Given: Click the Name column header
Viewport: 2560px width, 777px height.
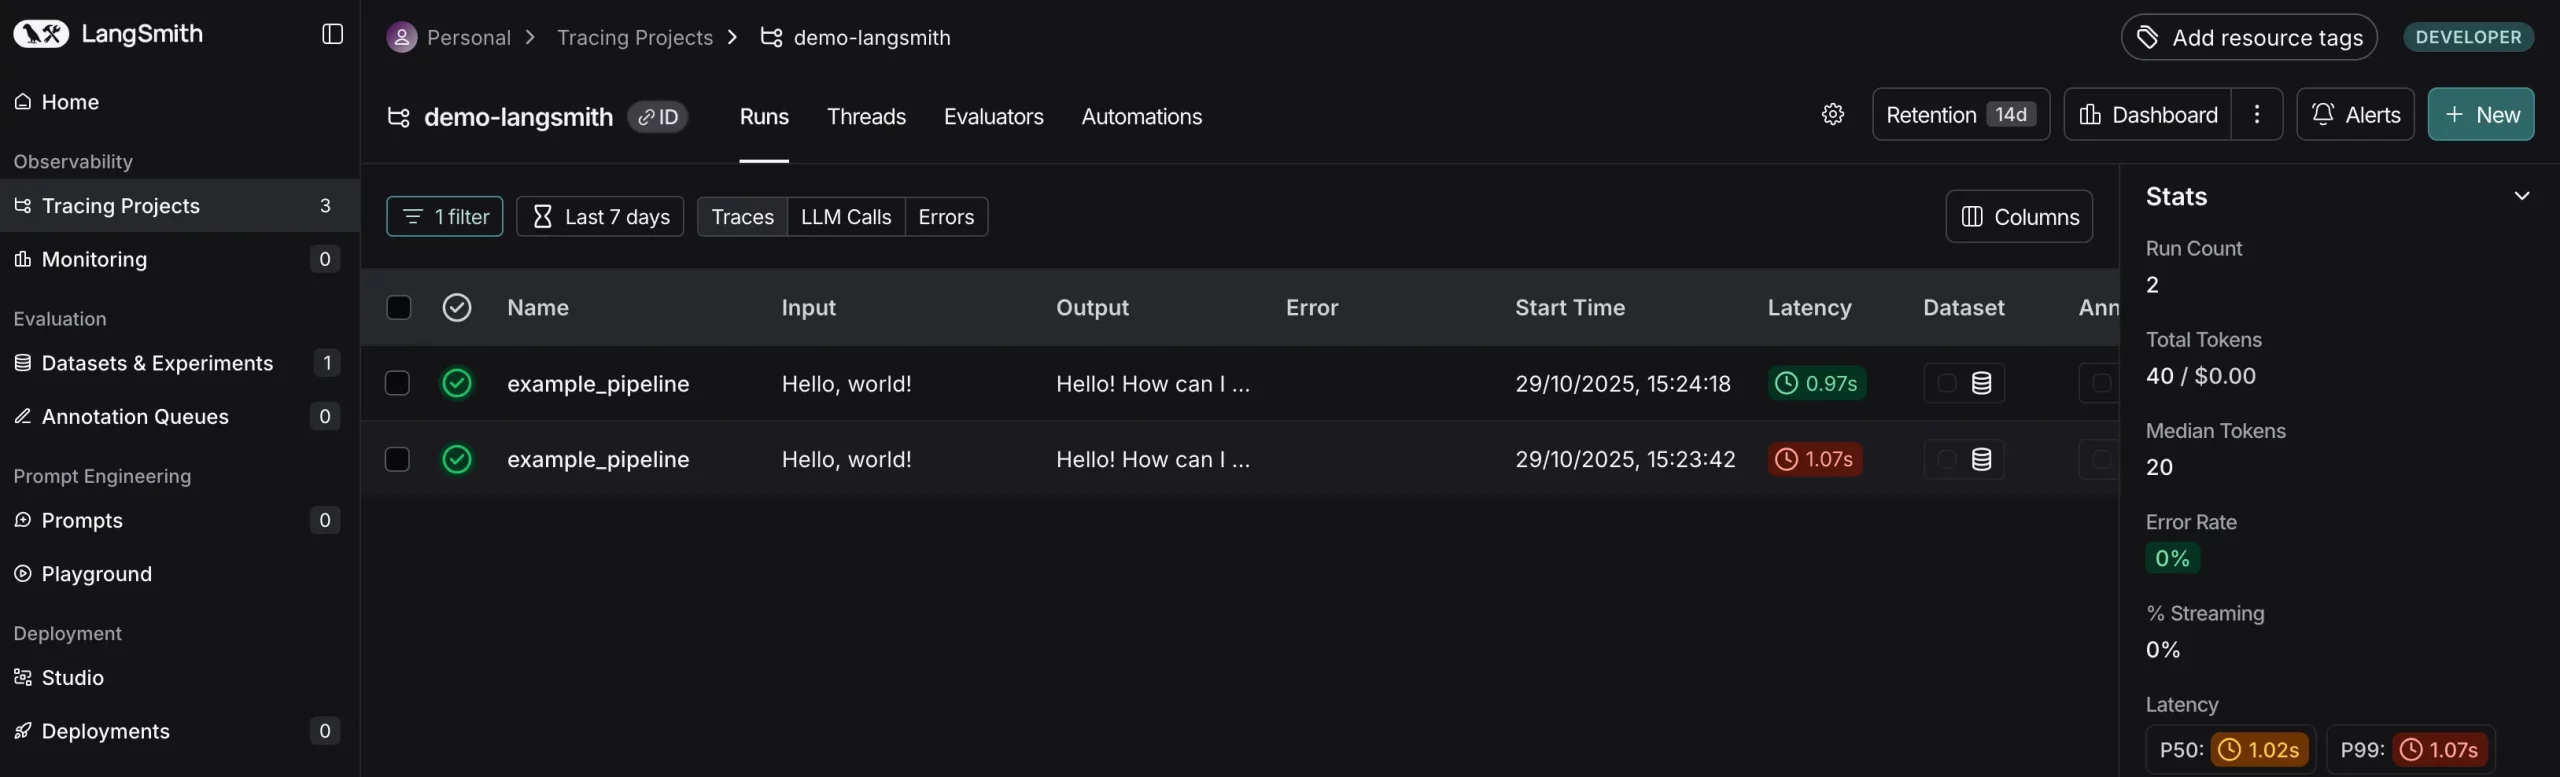Looking at the screenshot, I should (x=538, y=308).
